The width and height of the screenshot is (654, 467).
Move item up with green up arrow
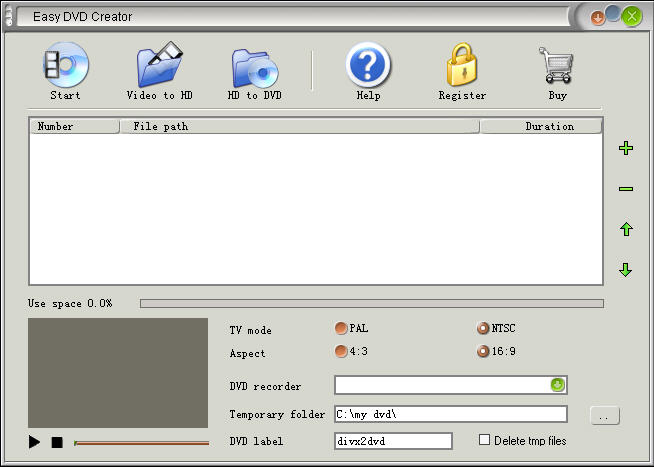(626, 229)
